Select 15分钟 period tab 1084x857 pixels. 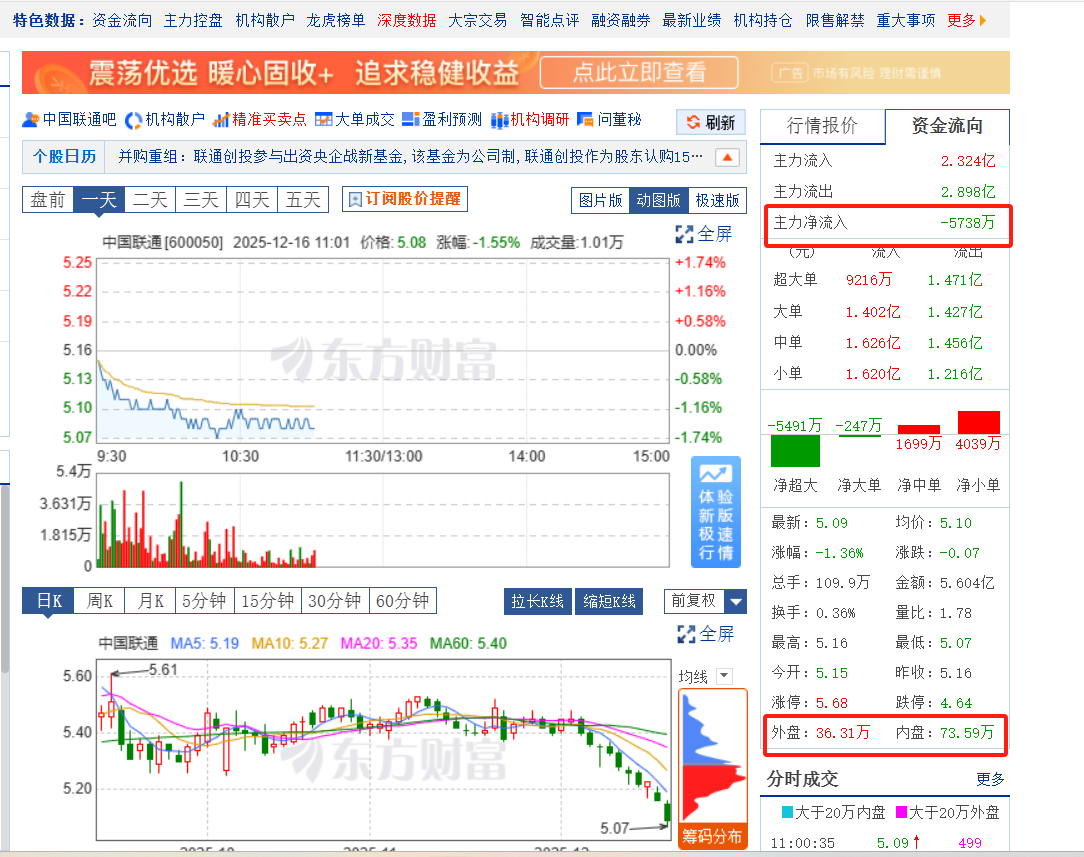tap(268, 601)
